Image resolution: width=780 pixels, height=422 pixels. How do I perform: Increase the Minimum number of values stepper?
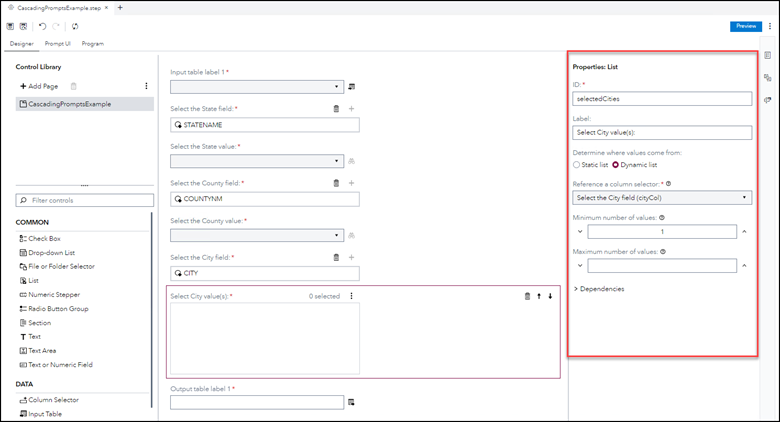[743, 231]
